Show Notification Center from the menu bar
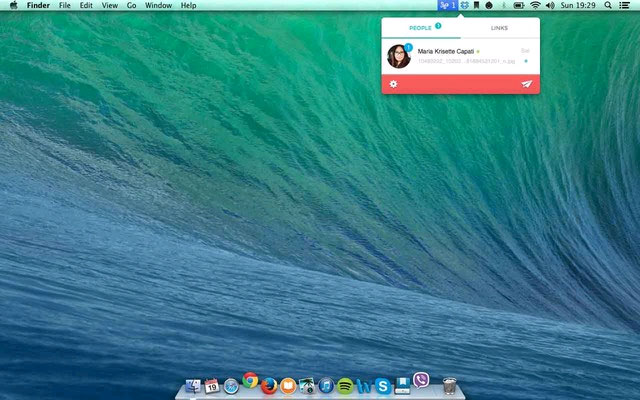This screenshot has height=400, width=640. pyautogui.click(x=626, y=5)
